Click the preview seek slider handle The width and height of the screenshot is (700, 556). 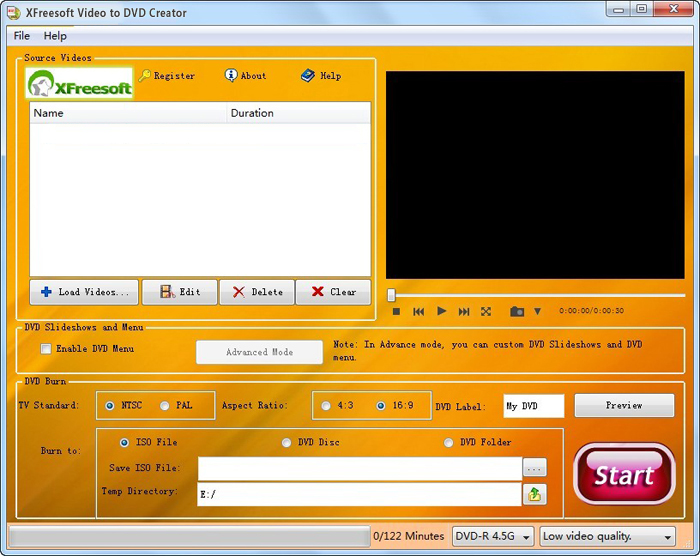tap(392, 295)
